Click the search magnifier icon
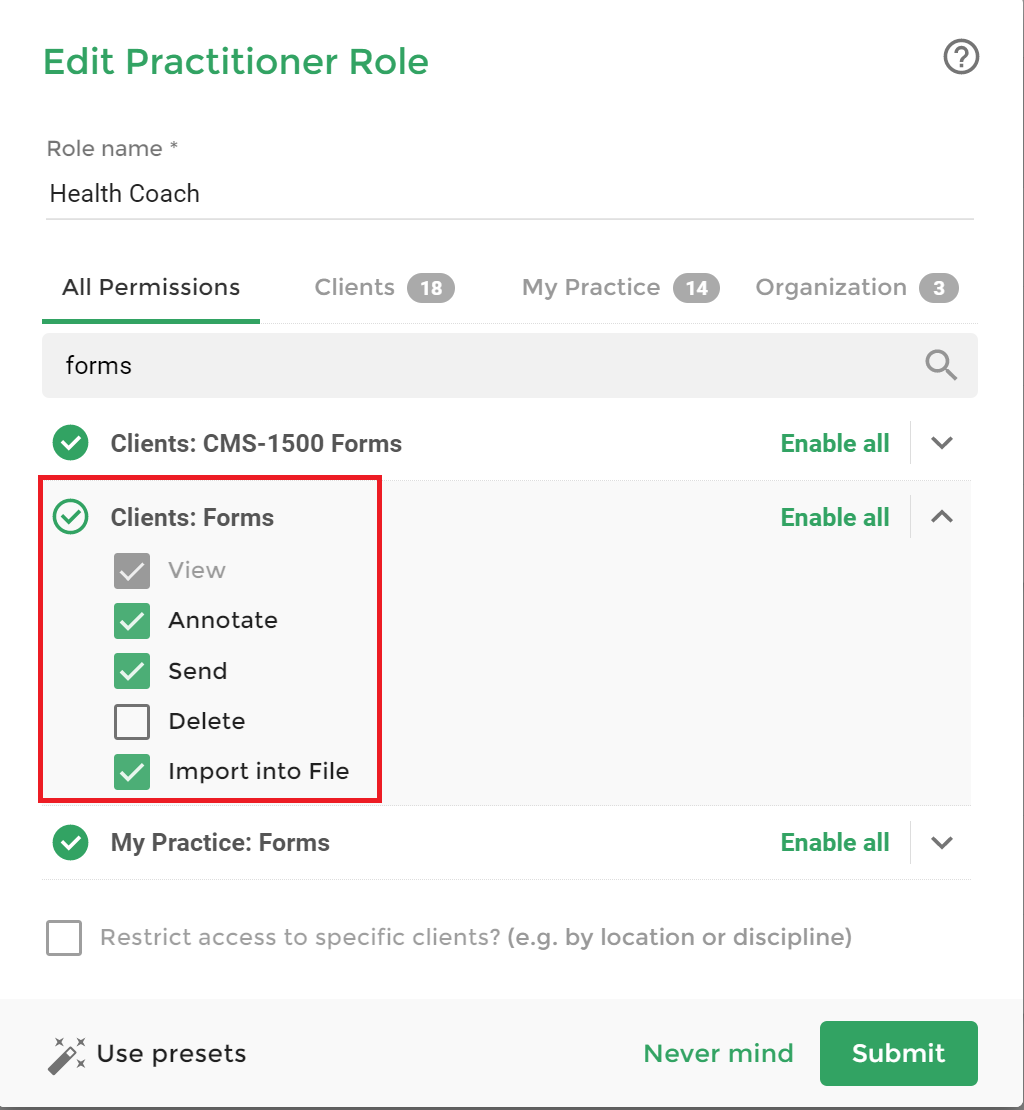 point(940,365)
